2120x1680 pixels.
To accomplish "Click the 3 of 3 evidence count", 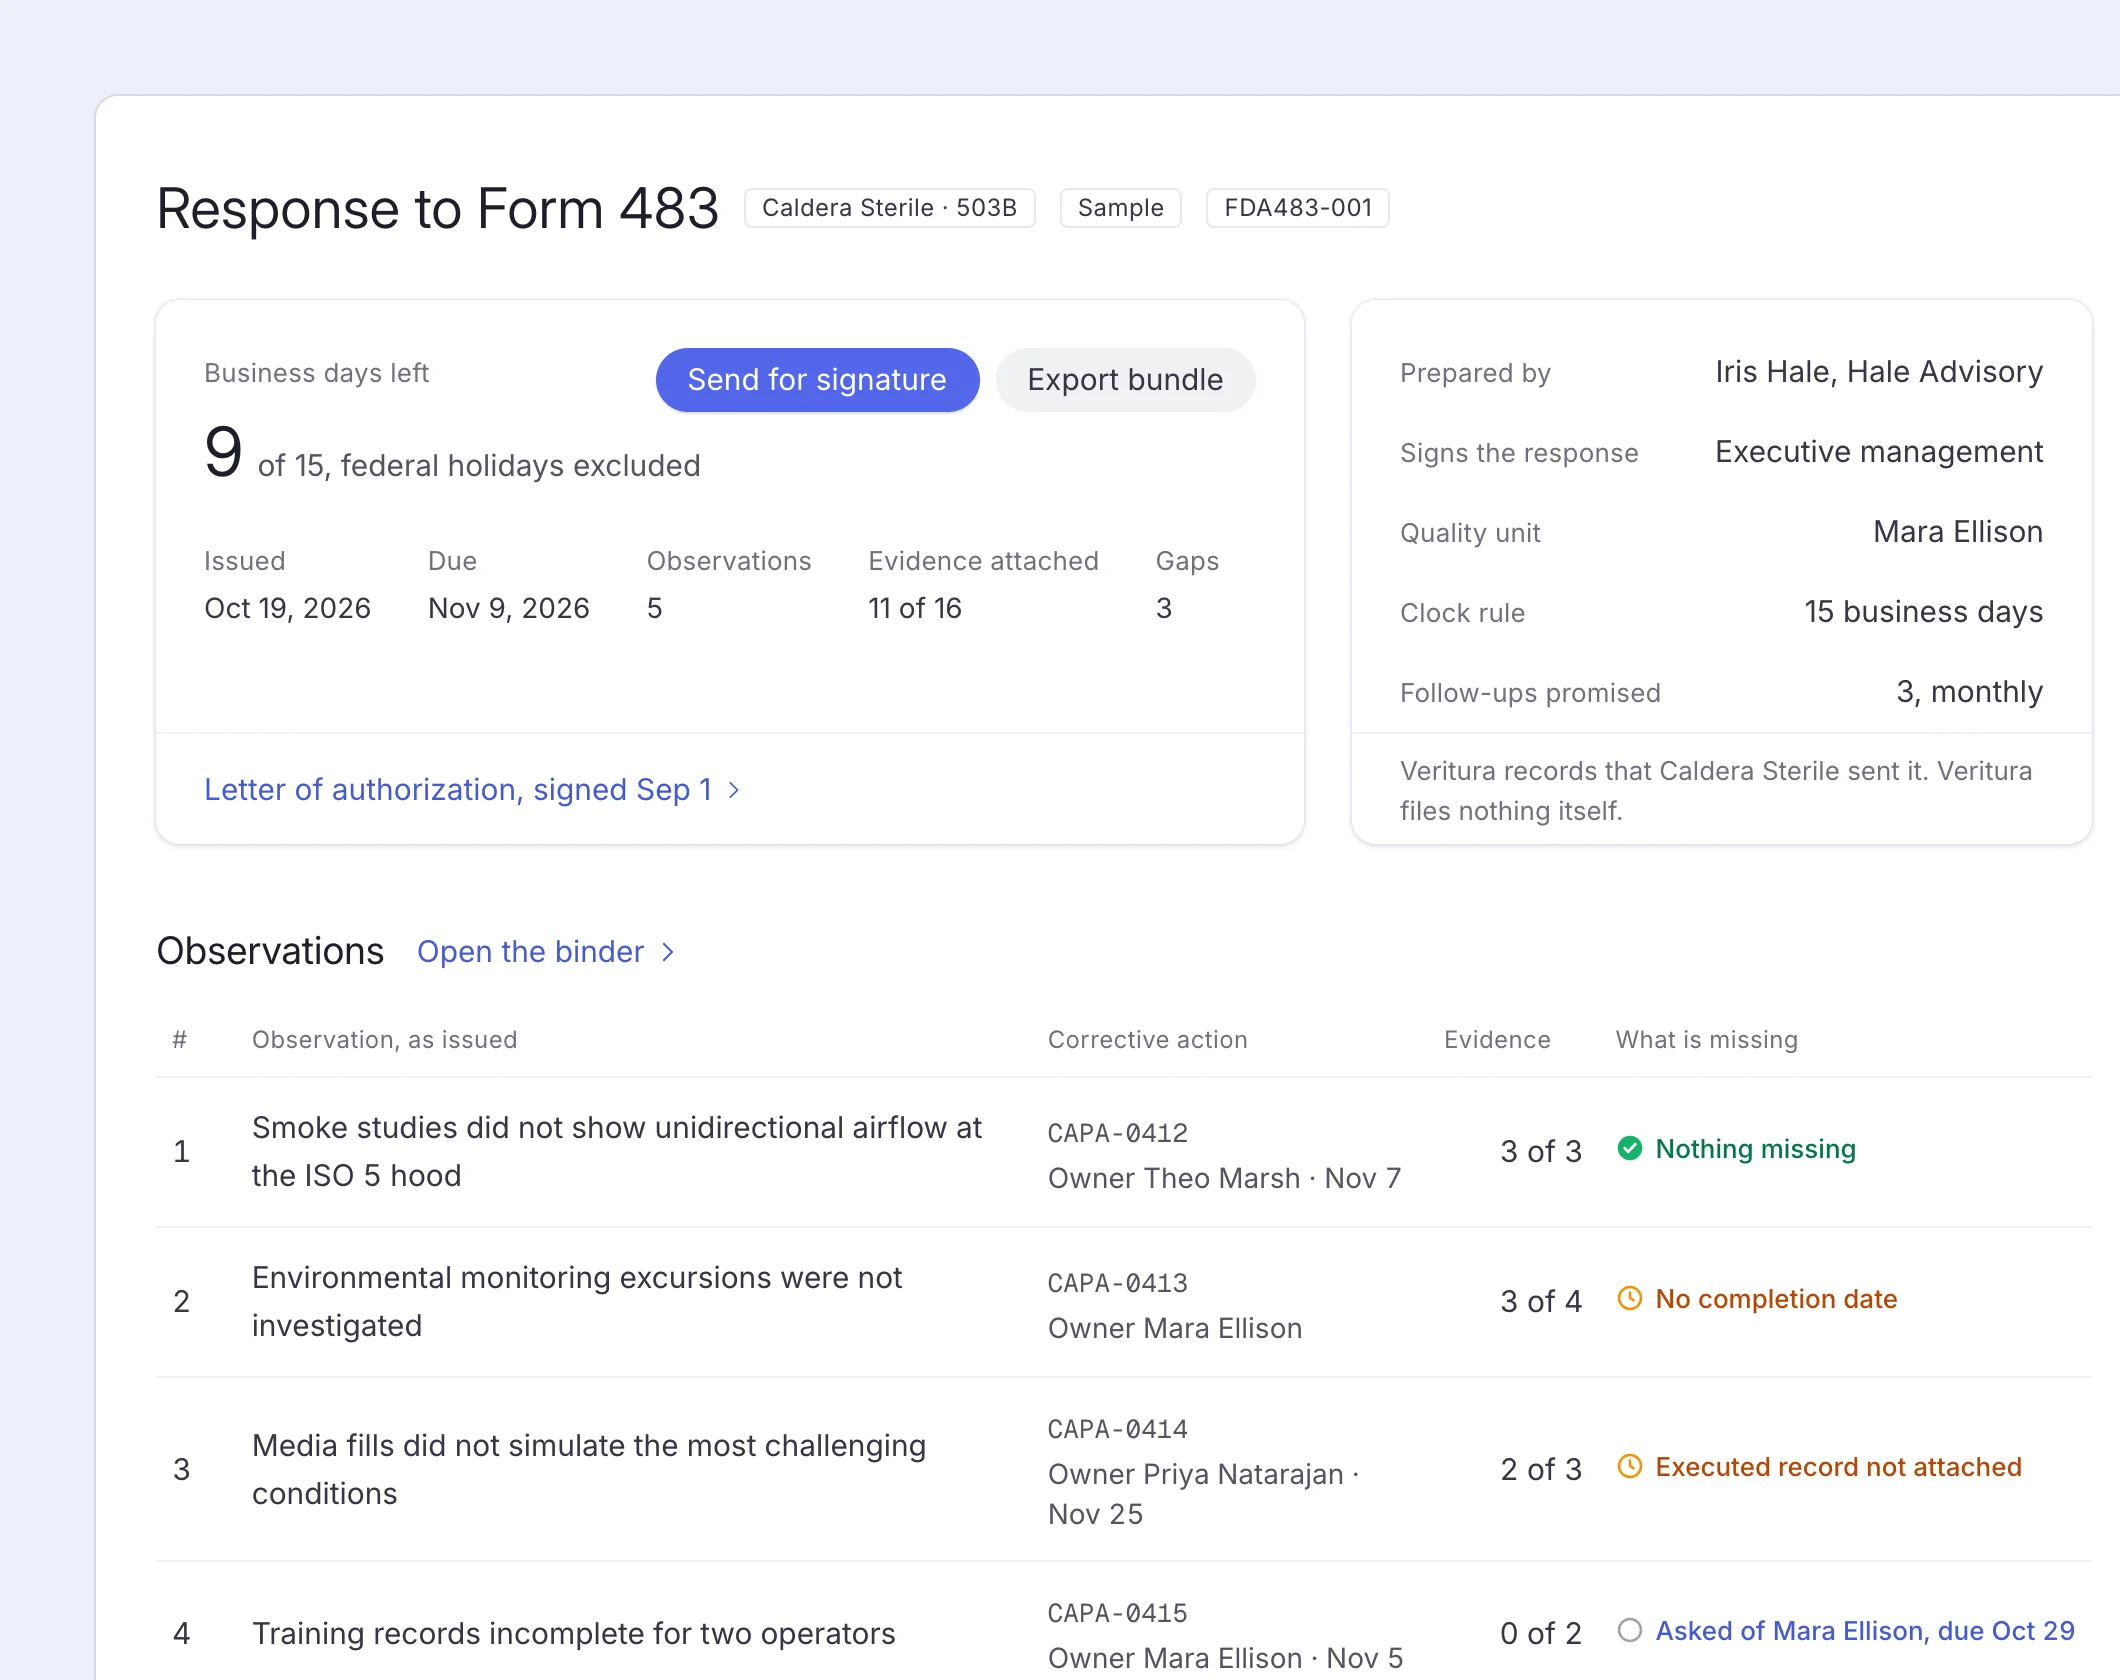I will pos(1541,1151).
